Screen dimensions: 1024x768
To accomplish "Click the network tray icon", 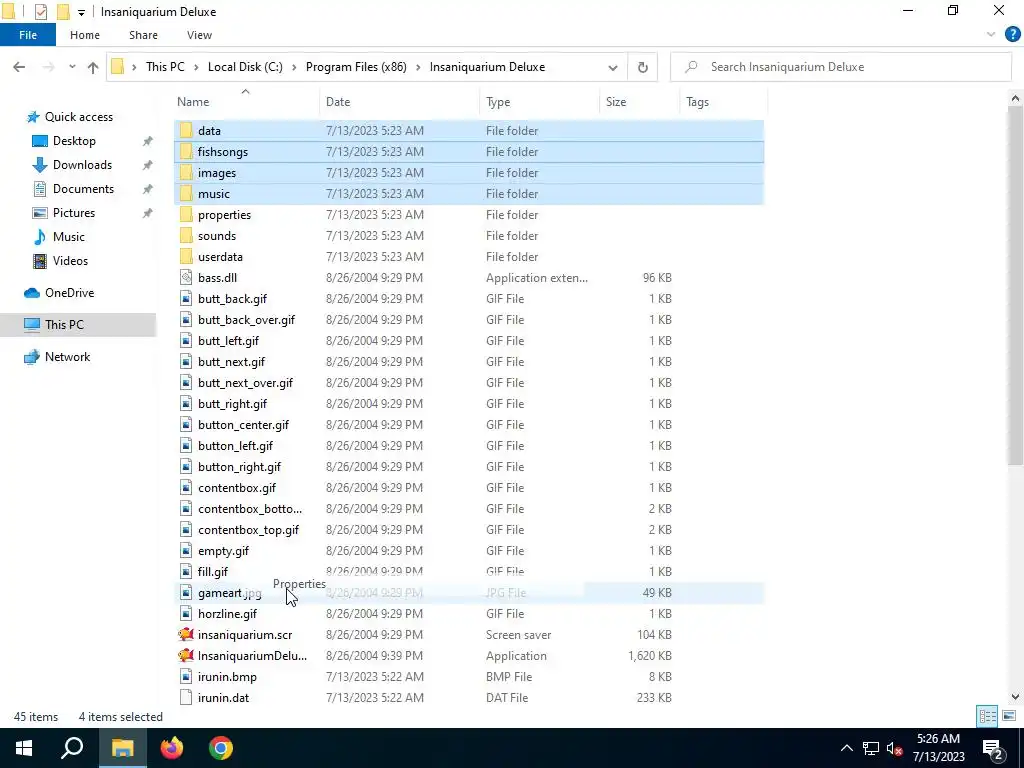I will (x=871, y=748).
